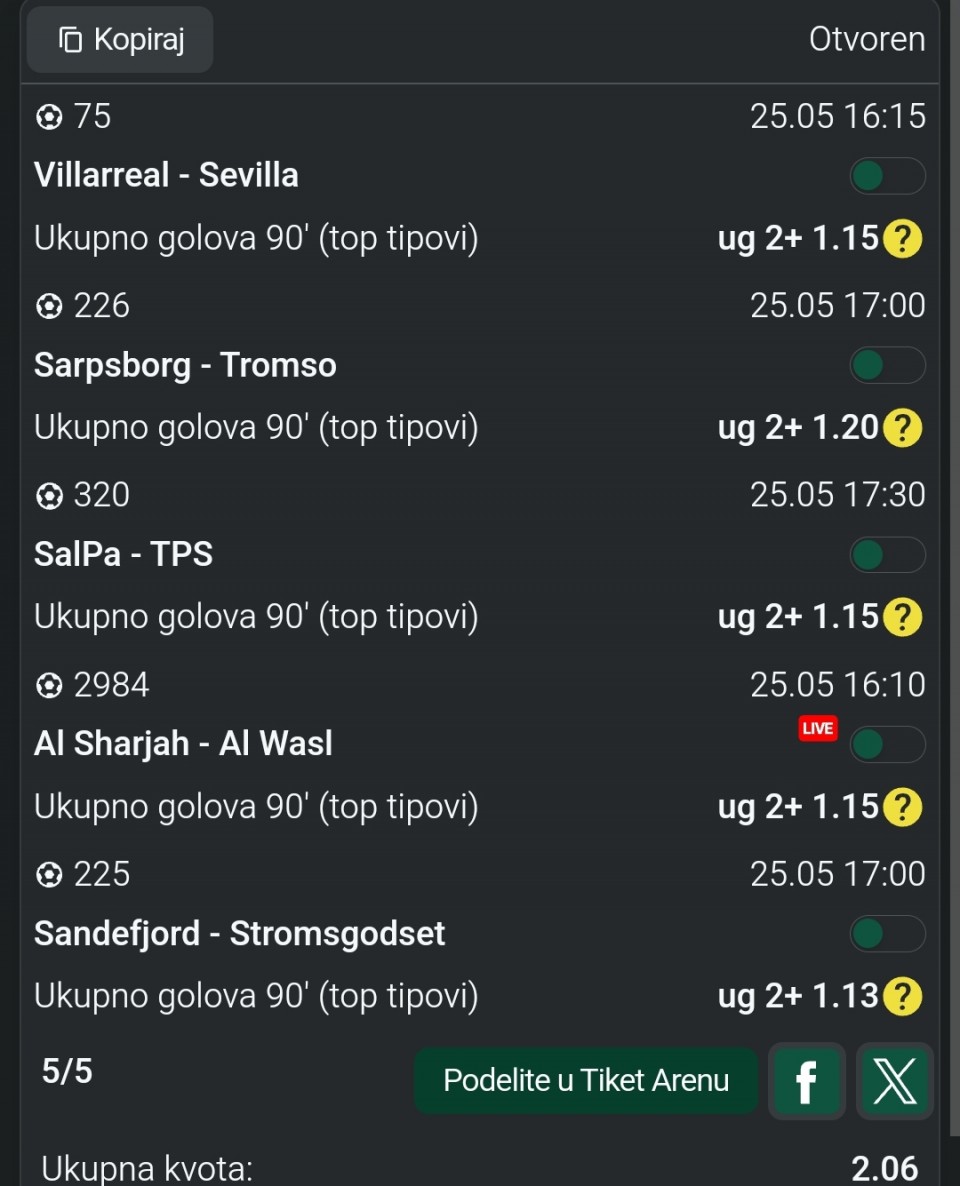Open help icon for SalPa - TPS odds
Image resolution: width=960 pixels, height=1186 pixels.
click(x=903, y=616)
